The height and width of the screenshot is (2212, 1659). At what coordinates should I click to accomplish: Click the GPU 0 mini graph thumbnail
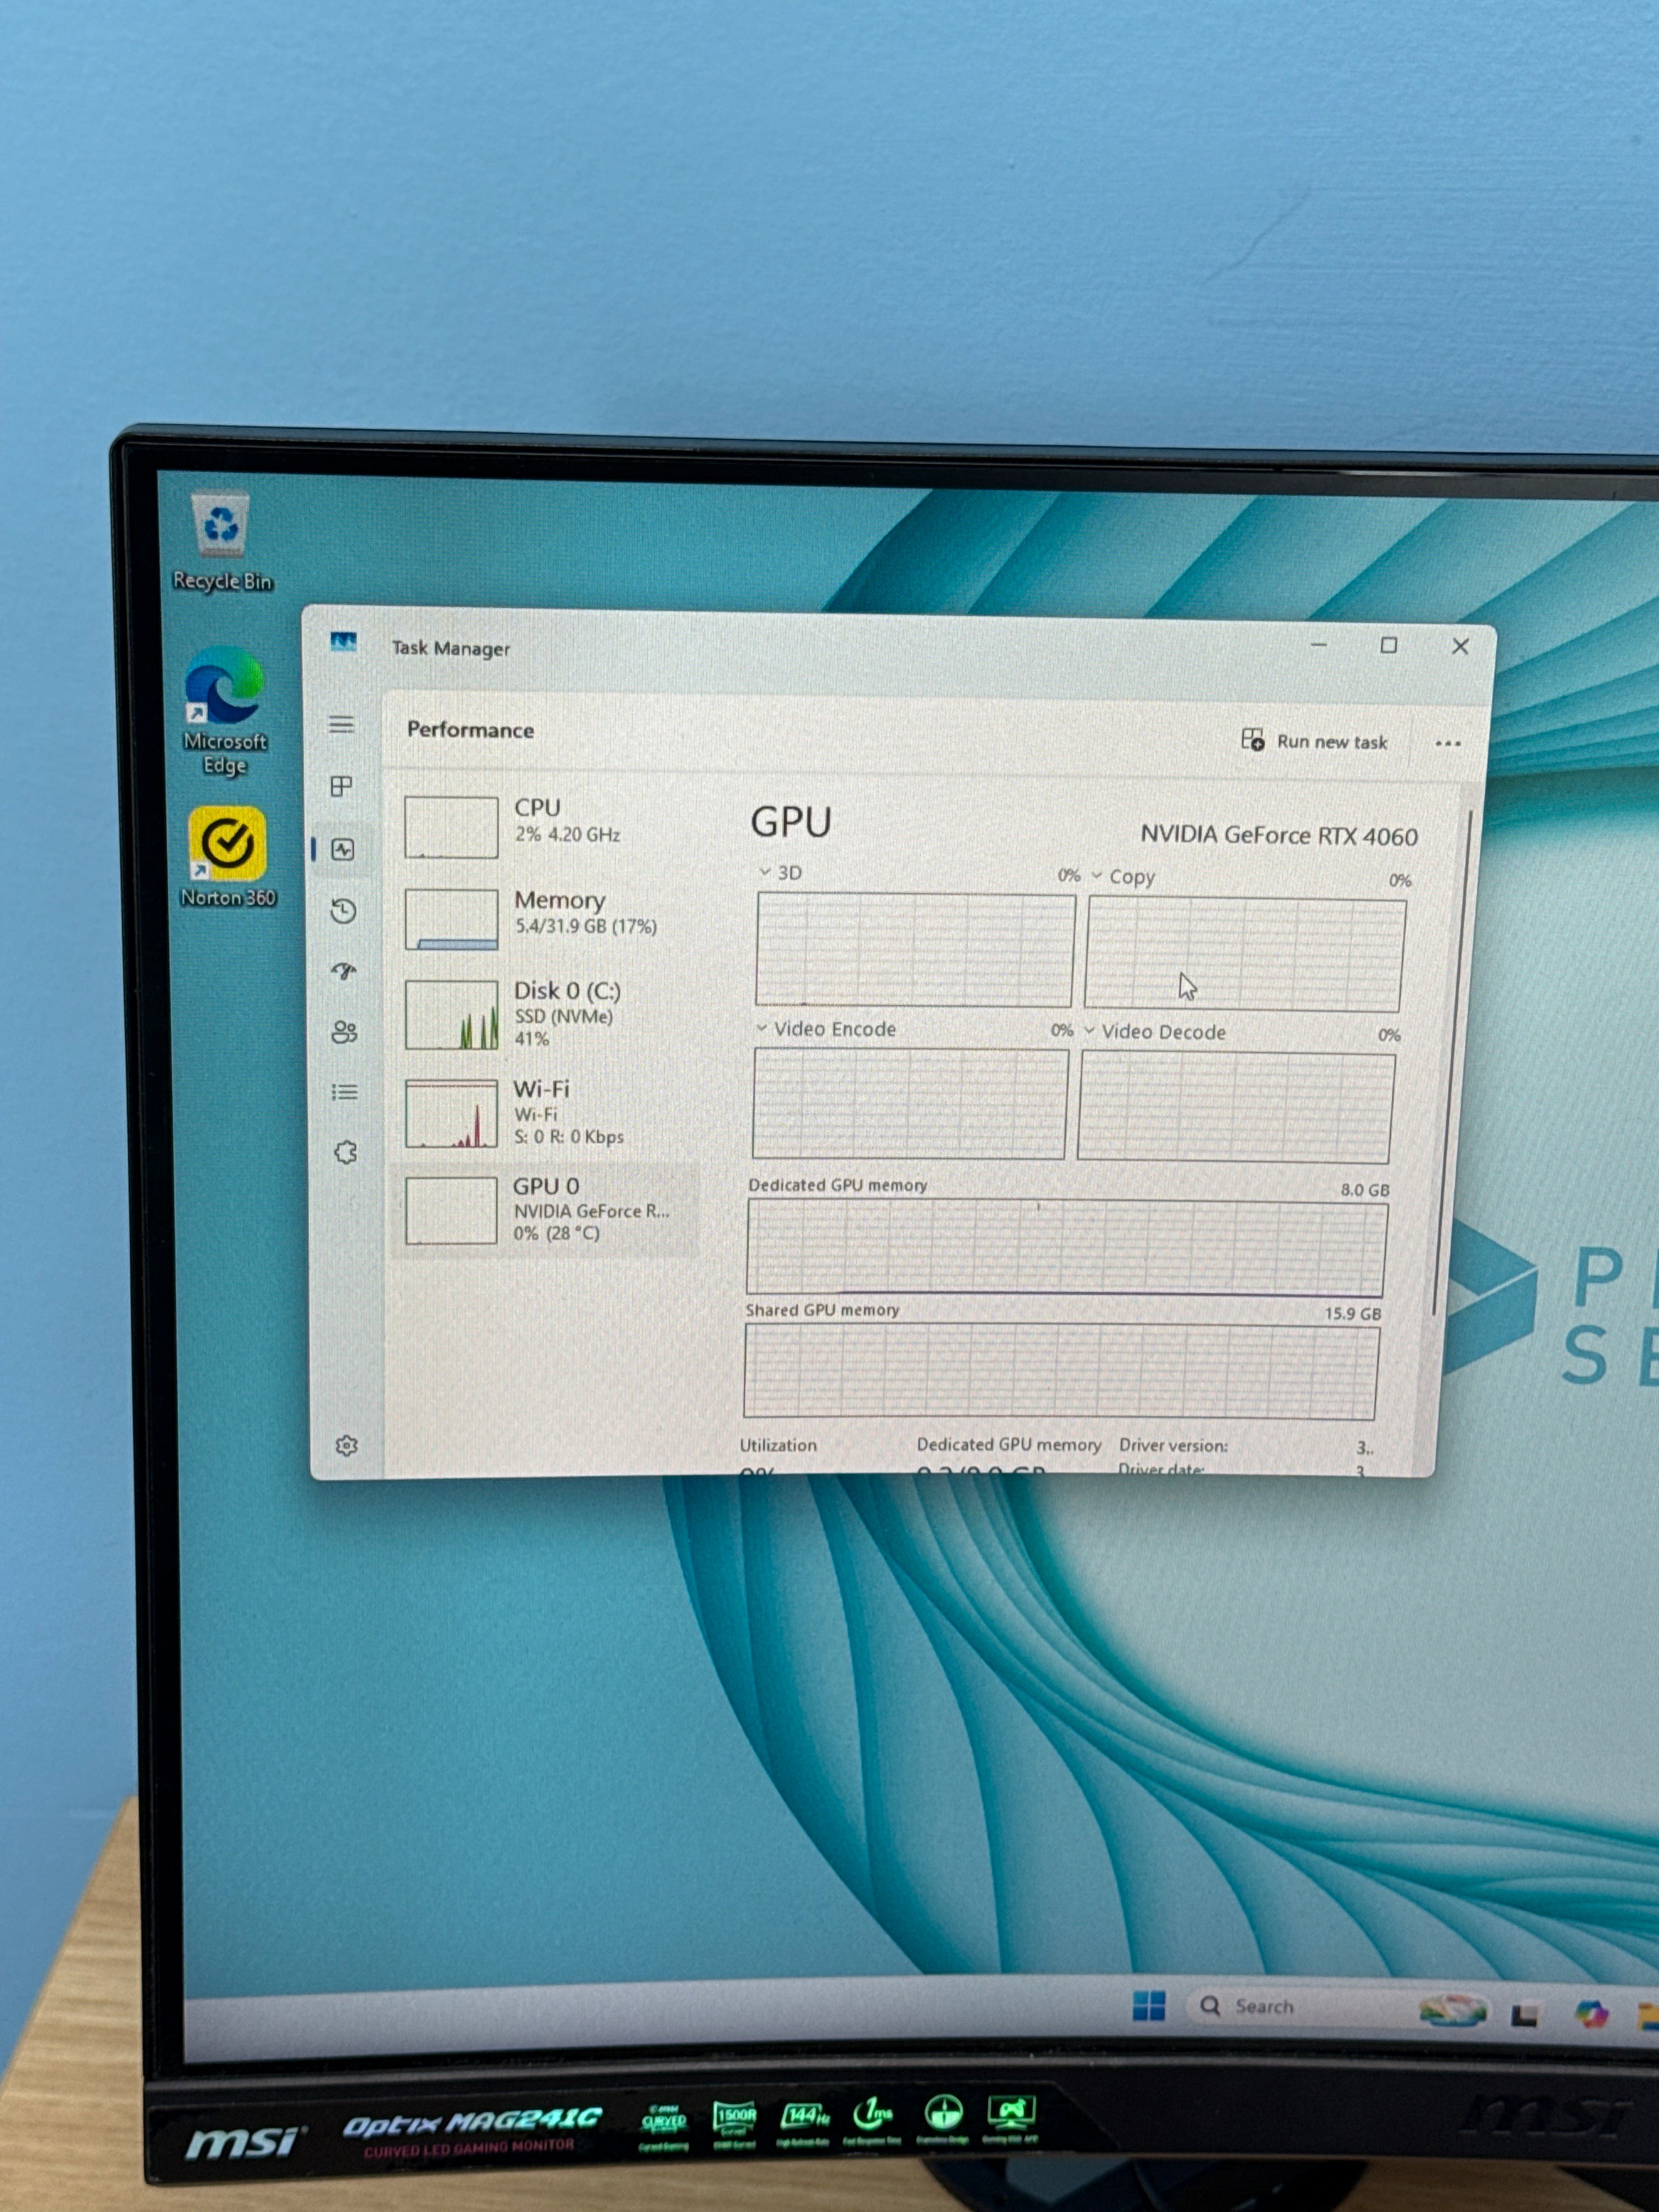[x=451, y=1210]
